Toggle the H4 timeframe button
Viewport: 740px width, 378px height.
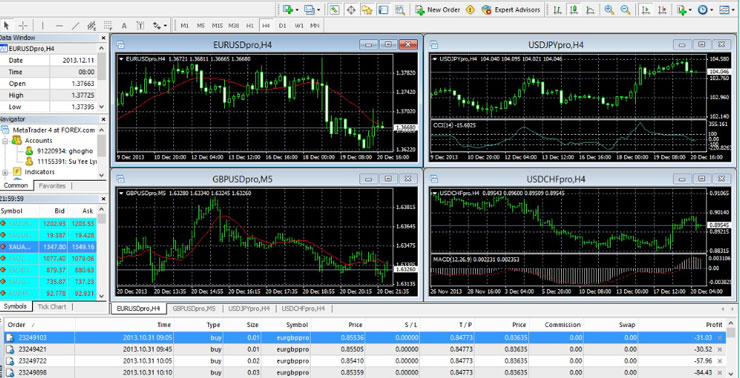point(266,25)
